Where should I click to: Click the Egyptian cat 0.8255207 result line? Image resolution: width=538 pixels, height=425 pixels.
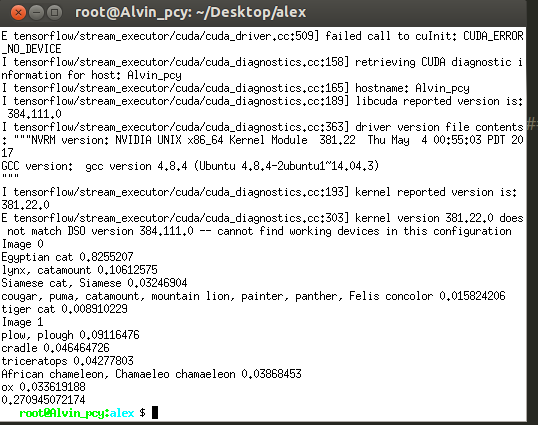[67, 257]
